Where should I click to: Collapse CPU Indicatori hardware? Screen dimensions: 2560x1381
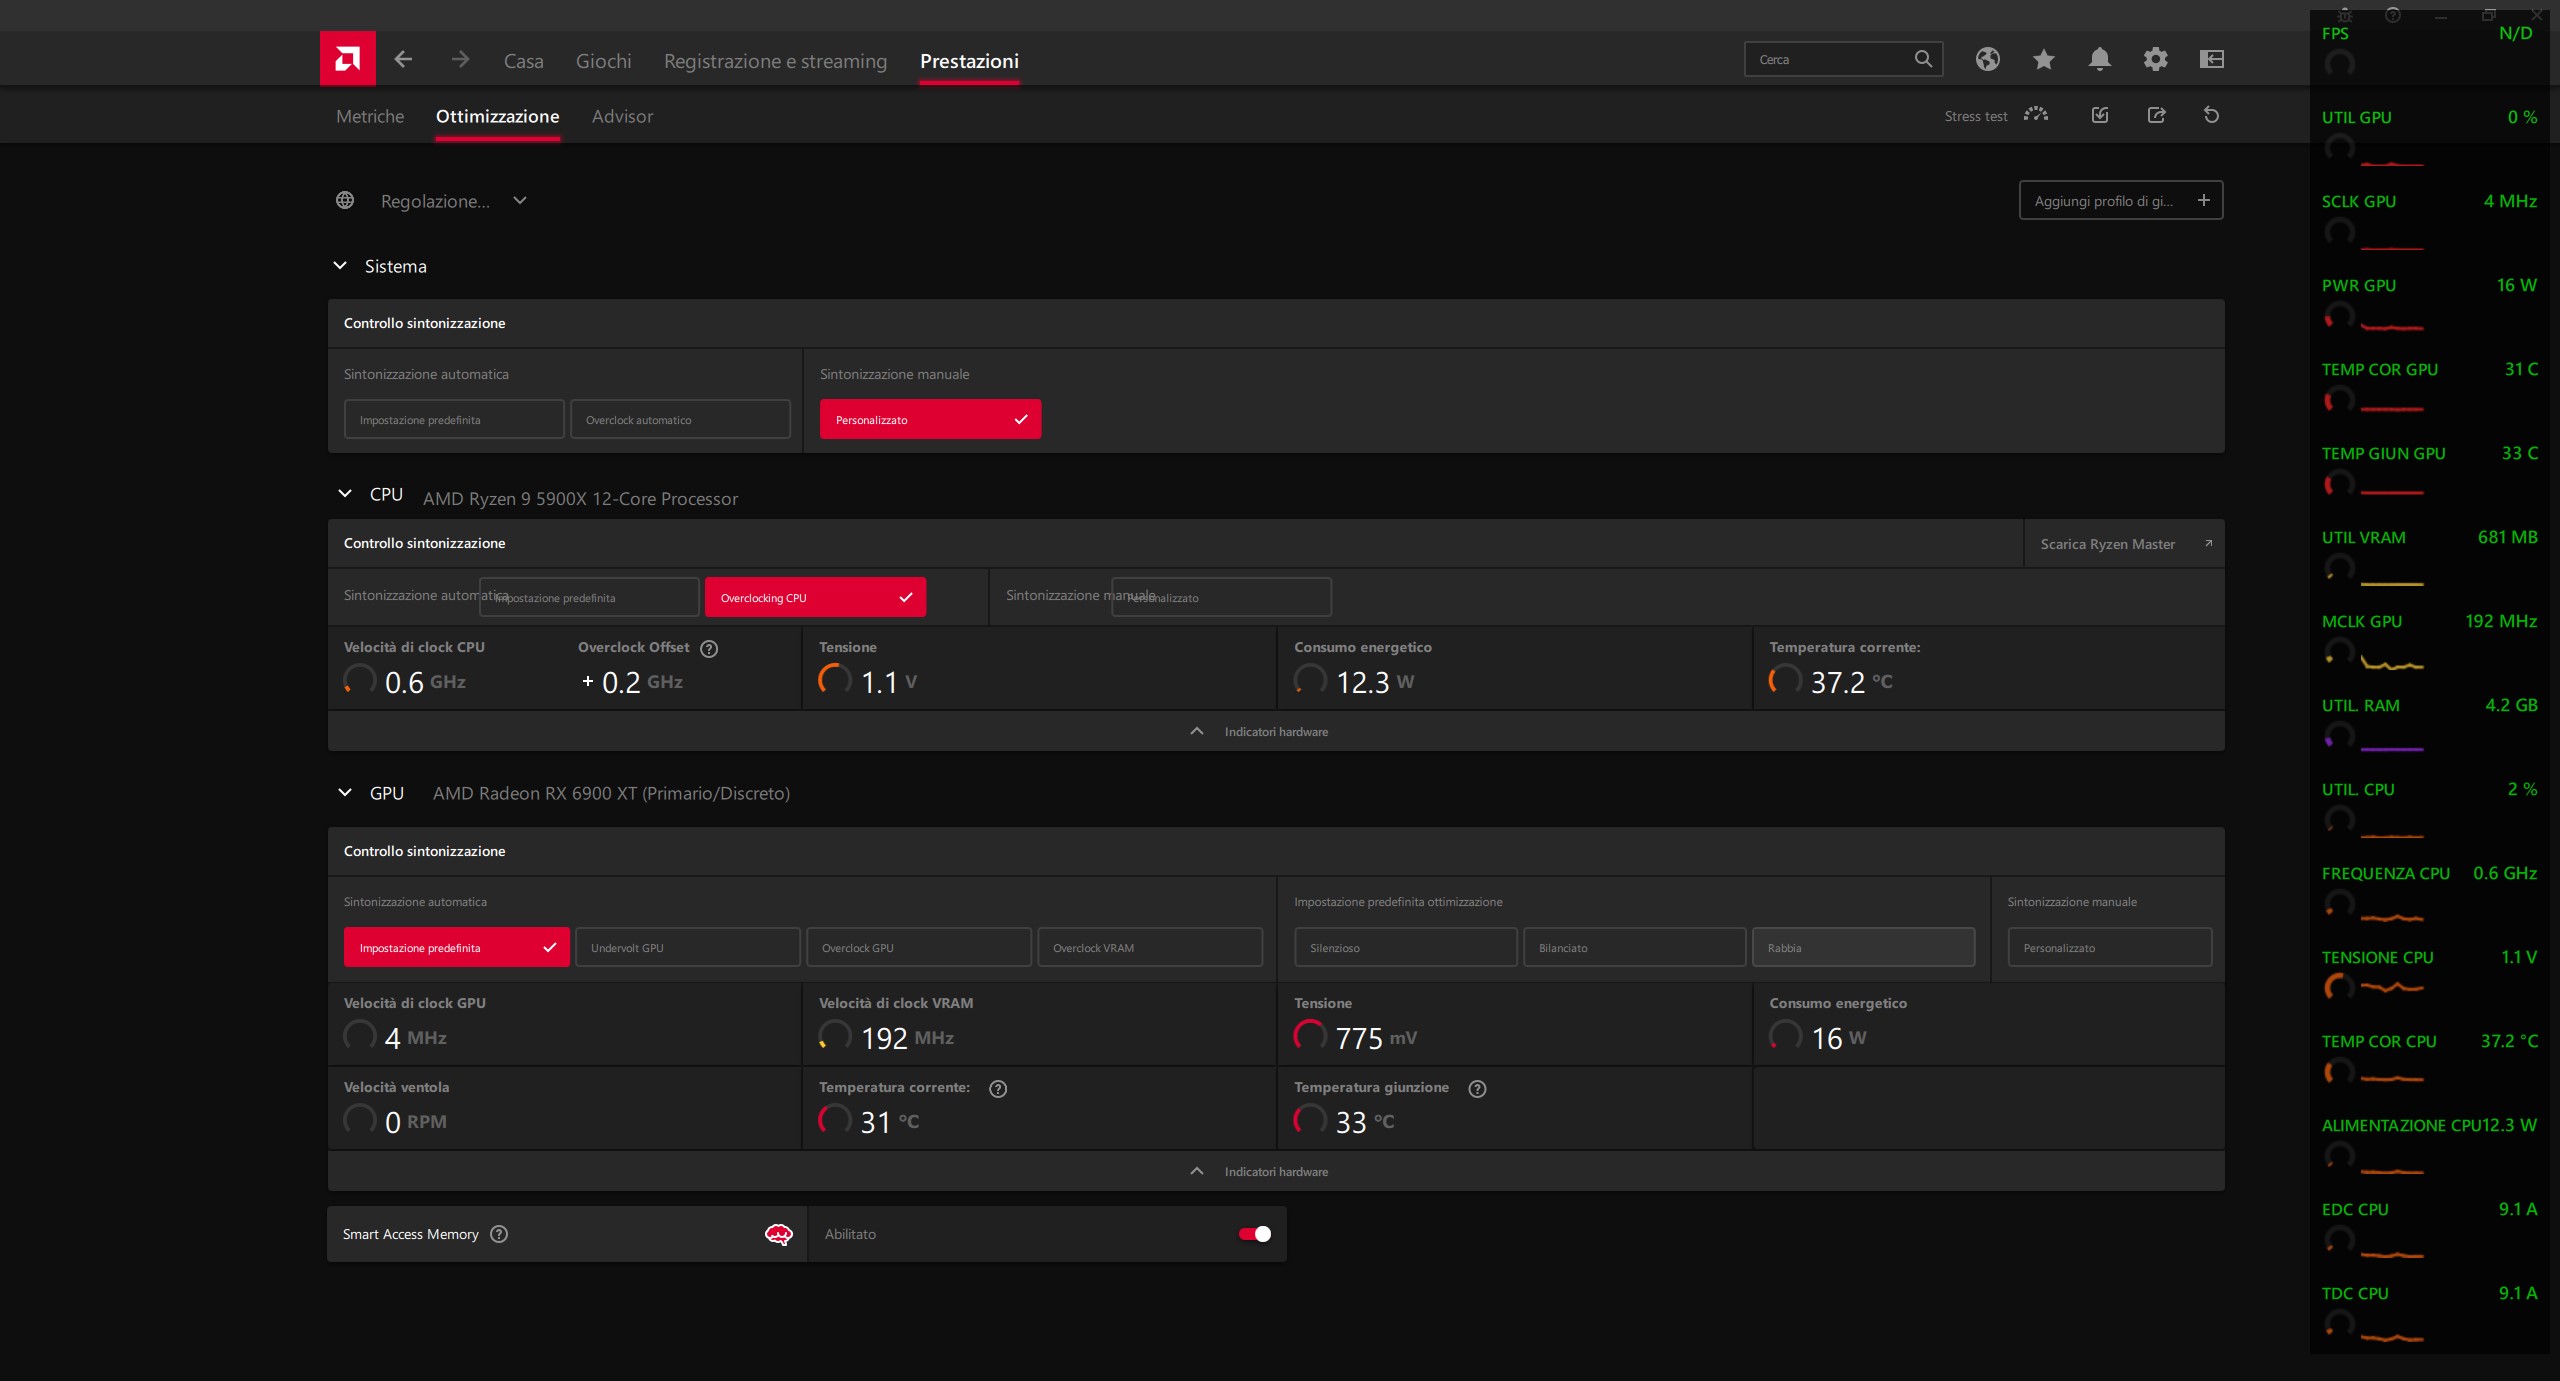[x=1276, y=731]
